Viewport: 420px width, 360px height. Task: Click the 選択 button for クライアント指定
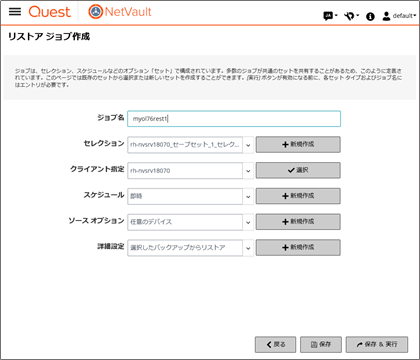click(x=298, y=170)
